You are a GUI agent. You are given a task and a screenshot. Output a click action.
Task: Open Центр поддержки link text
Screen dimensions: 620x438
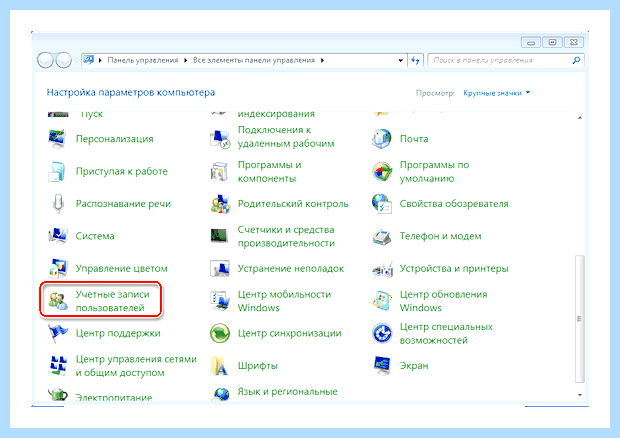[118, 333]
